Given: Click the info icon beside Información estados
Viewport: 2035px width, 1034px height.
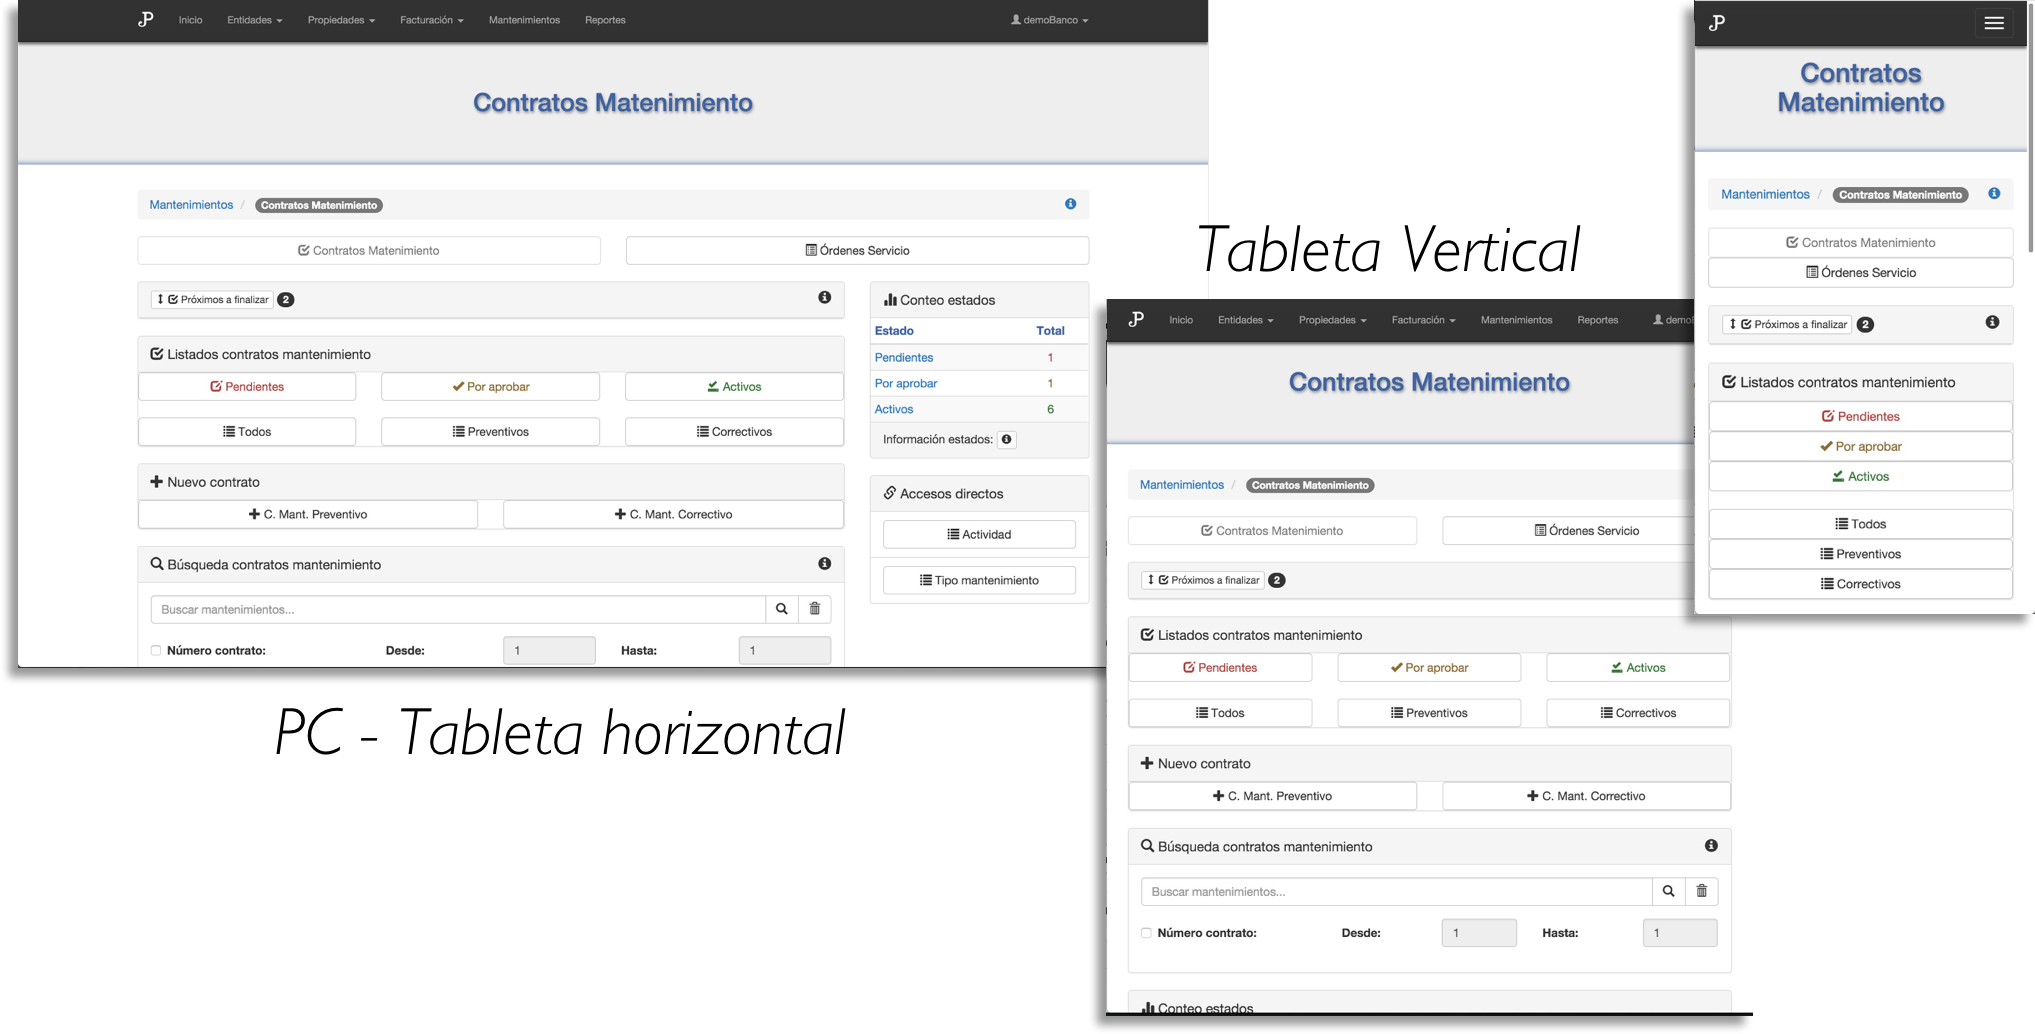Looking at the screenshot, I should tap(1006, 440).
